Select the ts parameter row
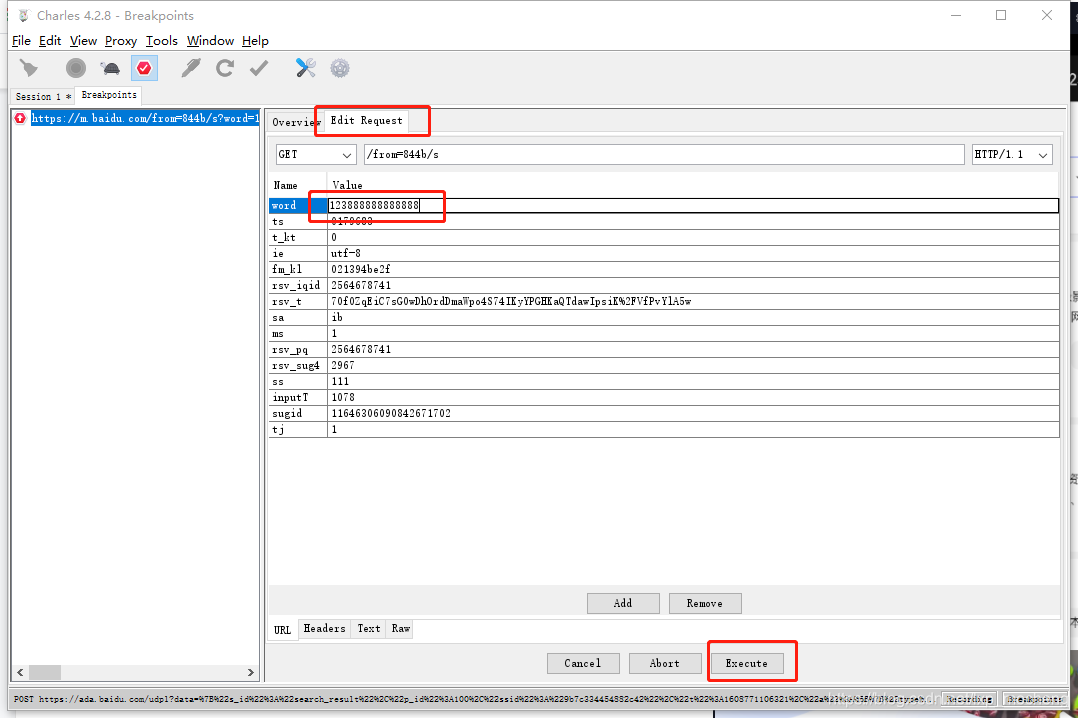The height and width of the screenshot is (718, 1078). pyautogui.click(x=664, y=221)
